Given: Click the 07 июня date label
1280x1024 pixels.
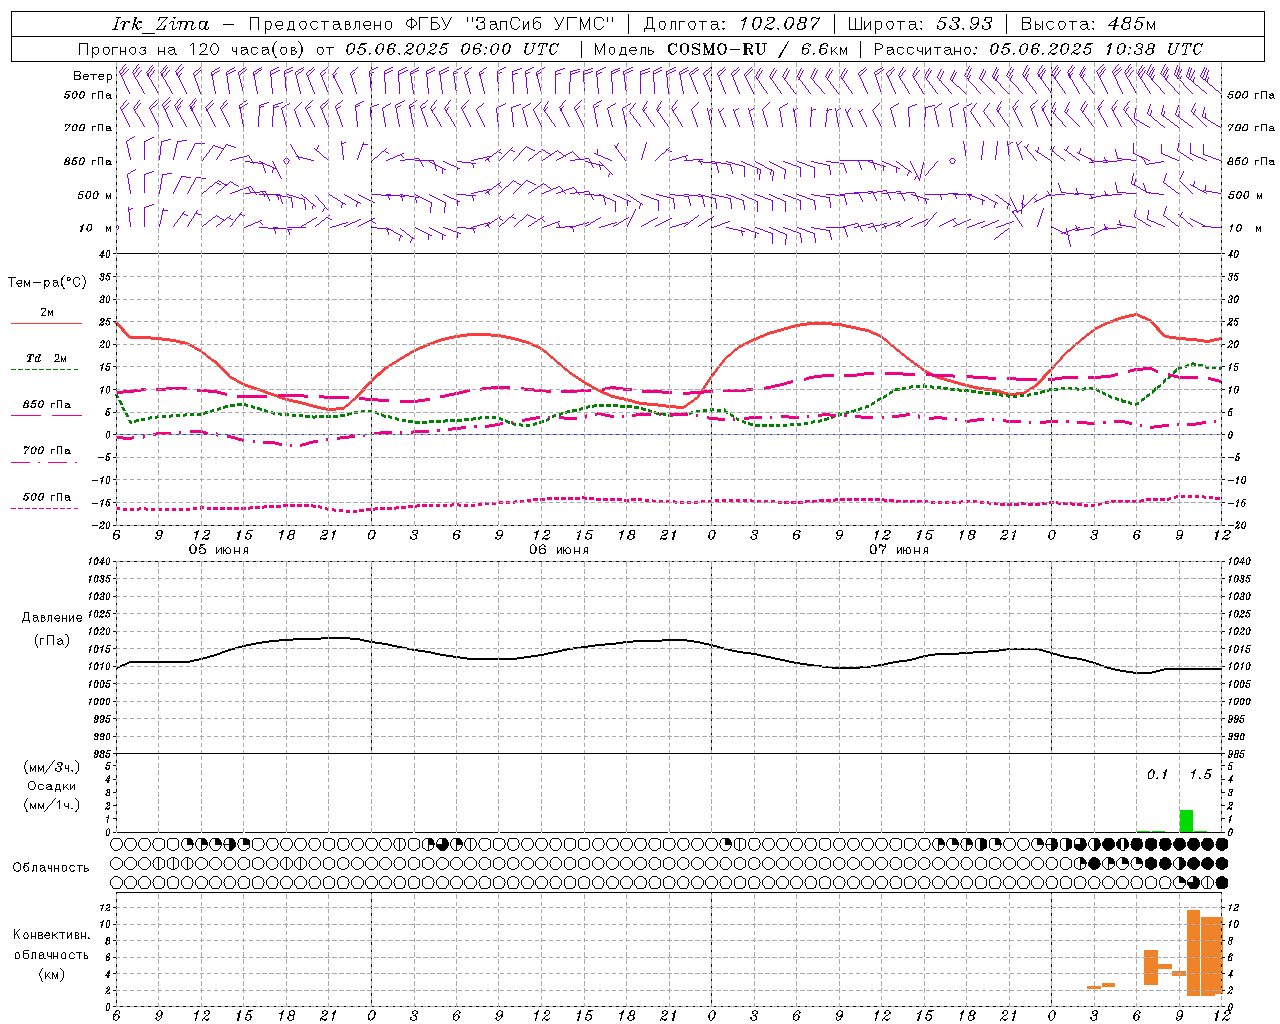Looking at the screenshot, I should (x=898, y=550).
